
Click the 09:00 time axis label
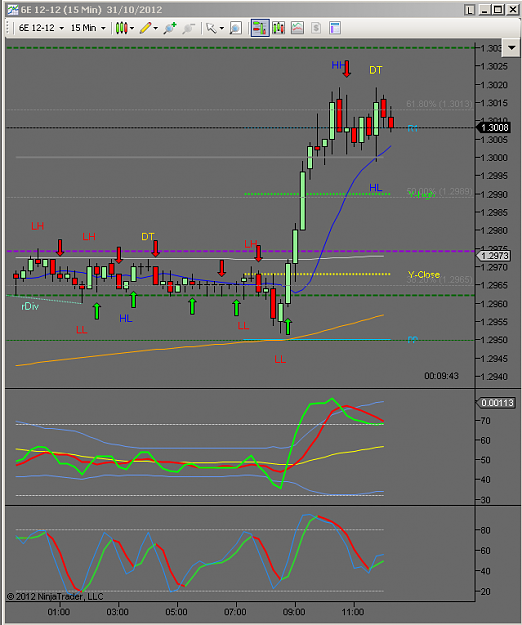click(294, 612)
